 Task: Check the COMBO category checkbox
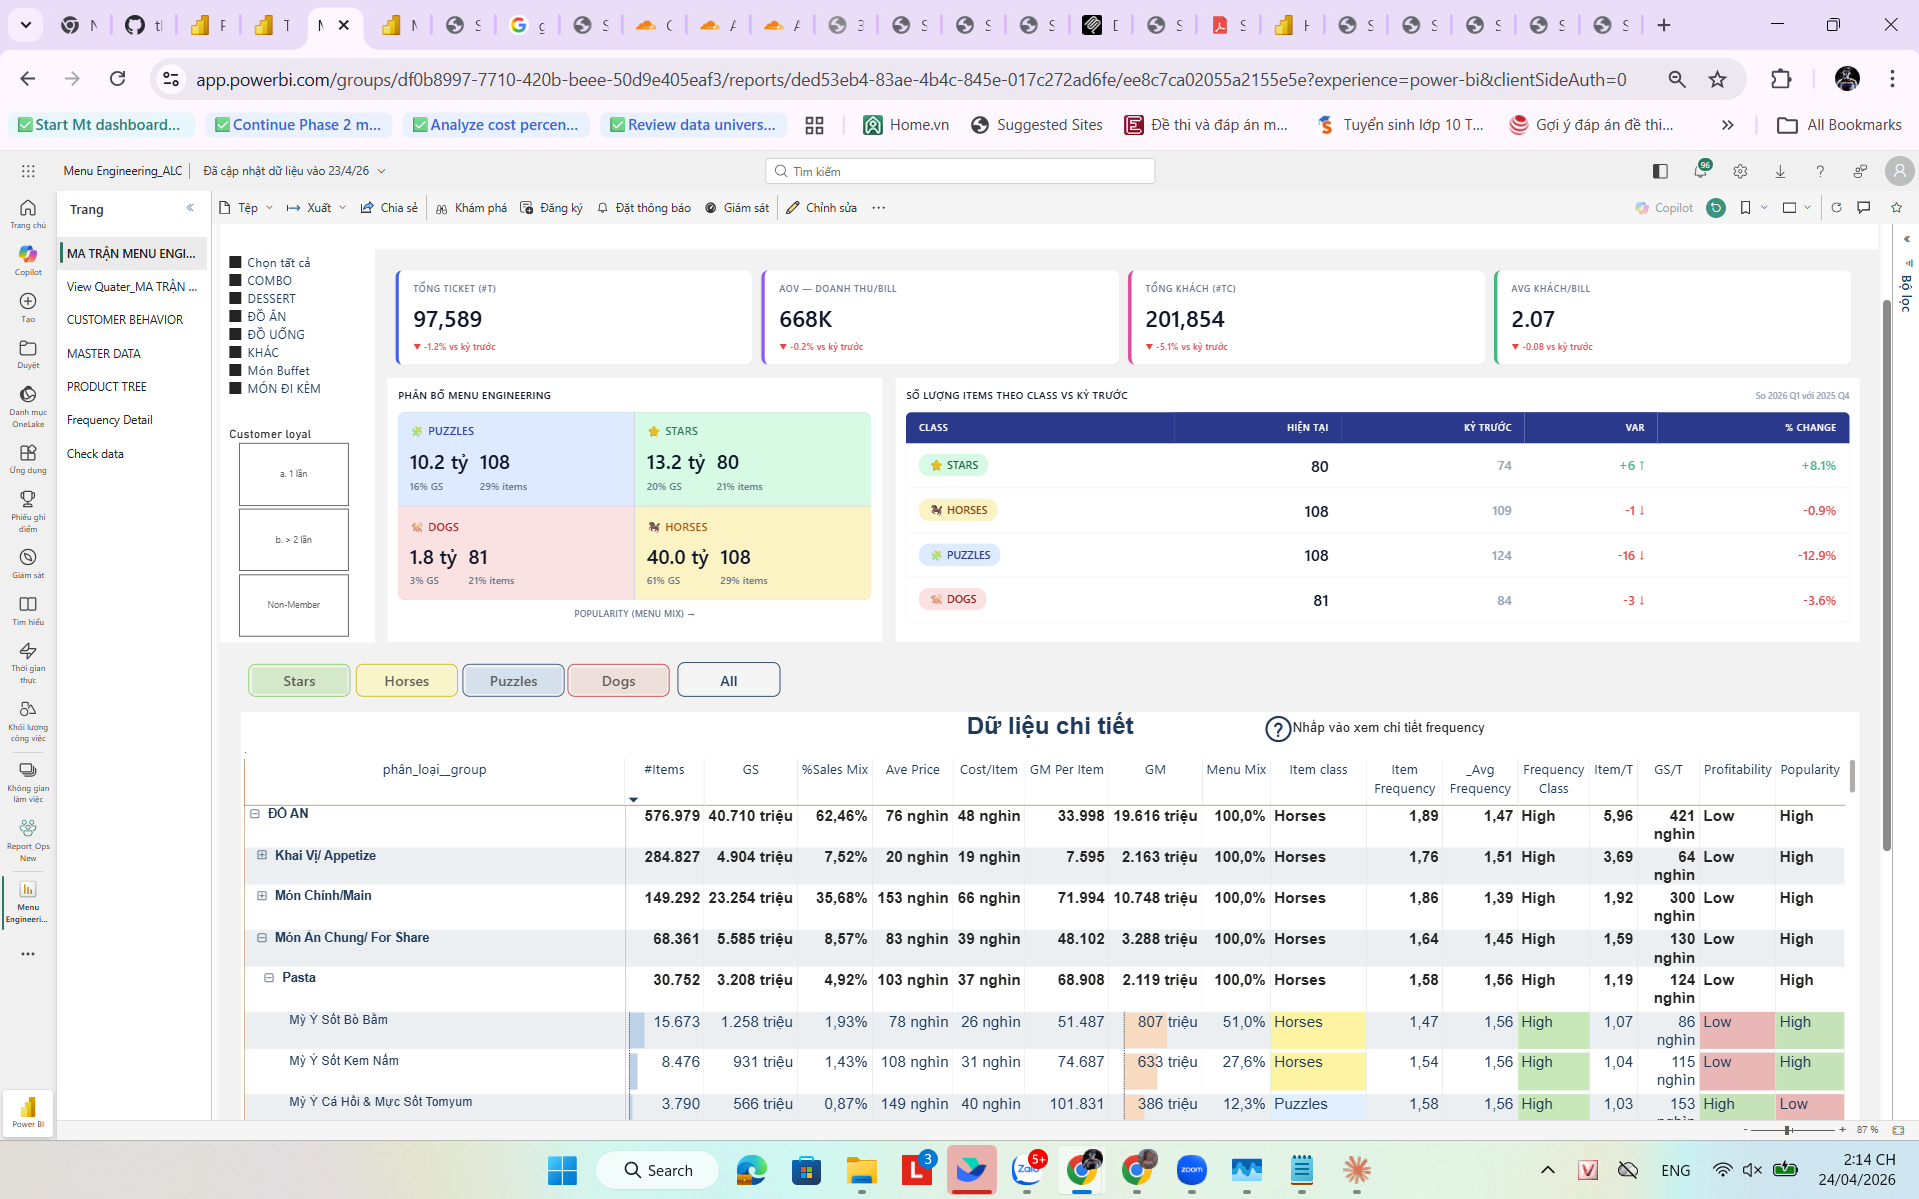click(x=236, y=281)
